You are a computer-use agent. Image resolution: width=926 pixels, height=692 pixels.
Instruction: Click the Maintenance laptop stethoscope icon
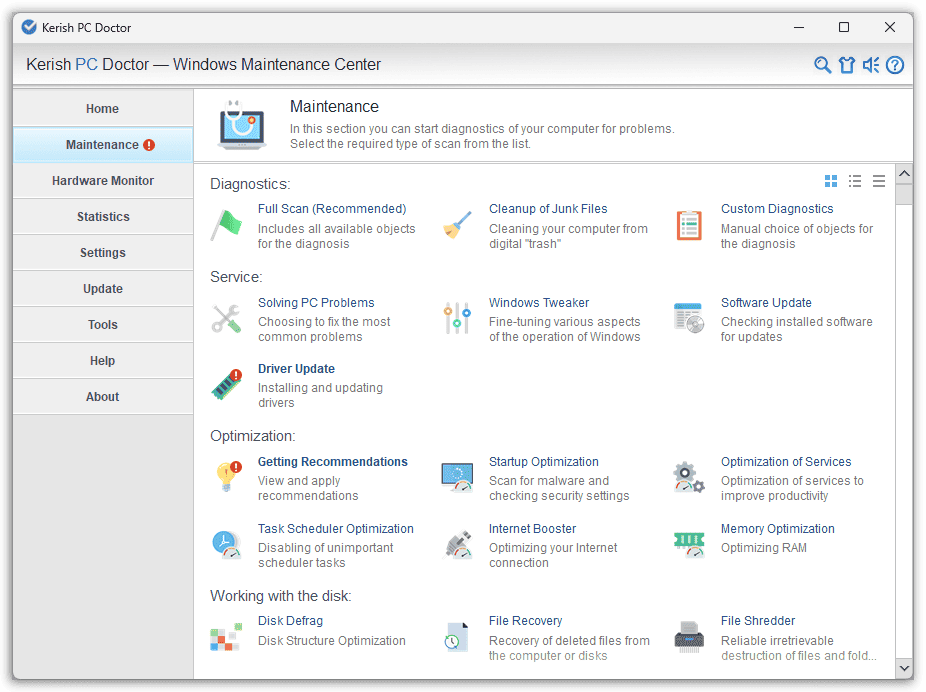242,125
